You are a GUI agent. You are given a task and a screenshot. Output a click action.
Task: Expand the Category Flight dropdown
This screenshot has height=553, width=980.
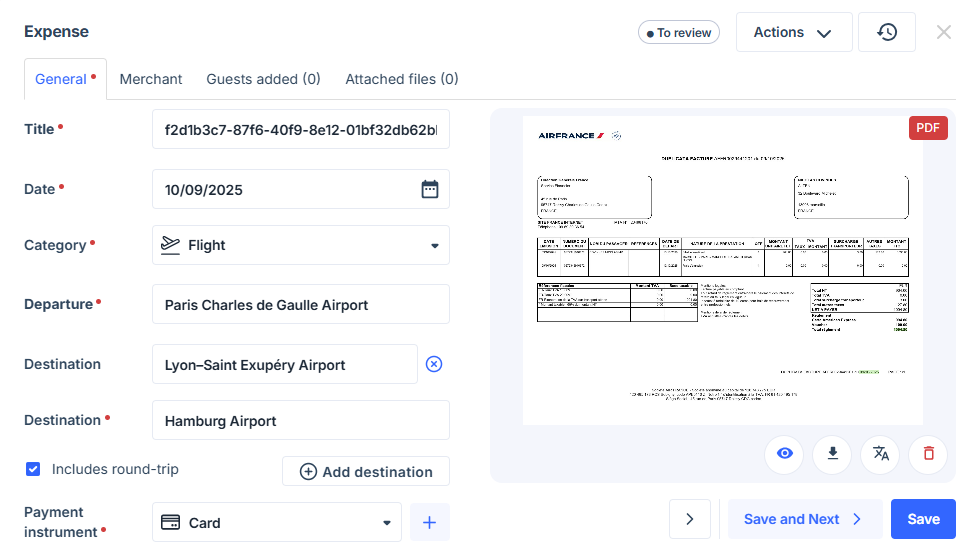pyautogui.click(x=434, y=245)
